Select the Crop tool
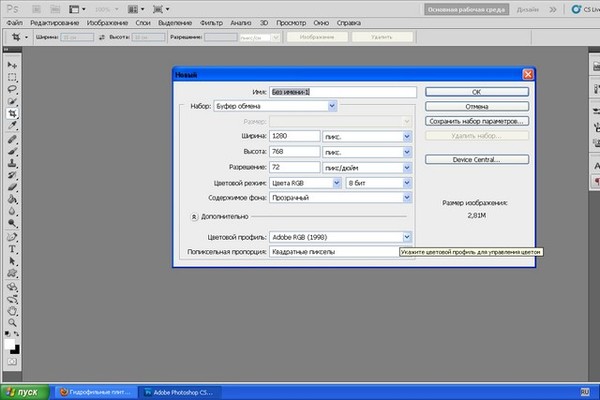The image size is (600, 400). pyautogui.click(x=13, y=113)
